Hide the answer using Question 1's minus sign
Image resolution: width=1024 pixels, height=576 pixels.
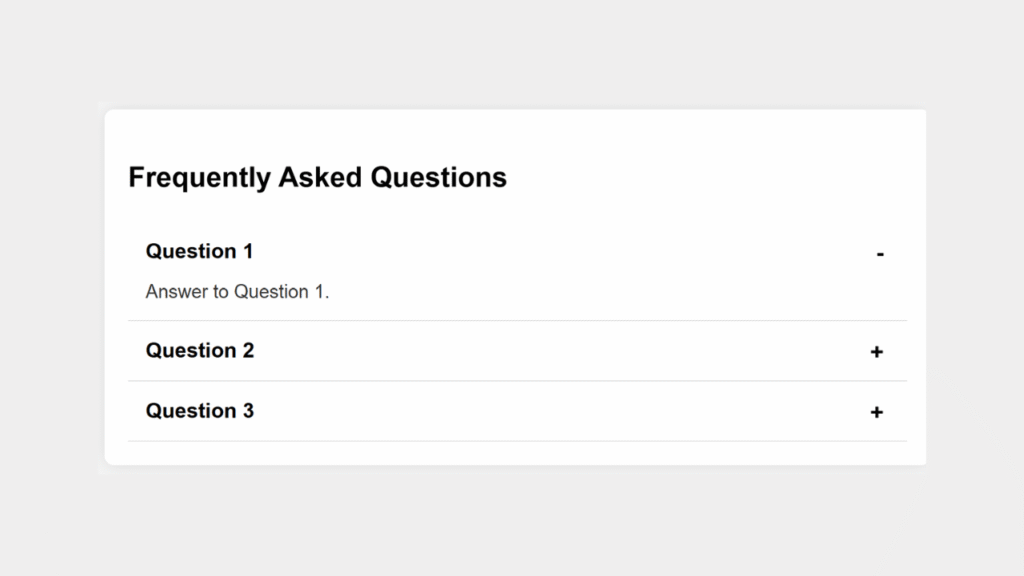pos(880,254)
